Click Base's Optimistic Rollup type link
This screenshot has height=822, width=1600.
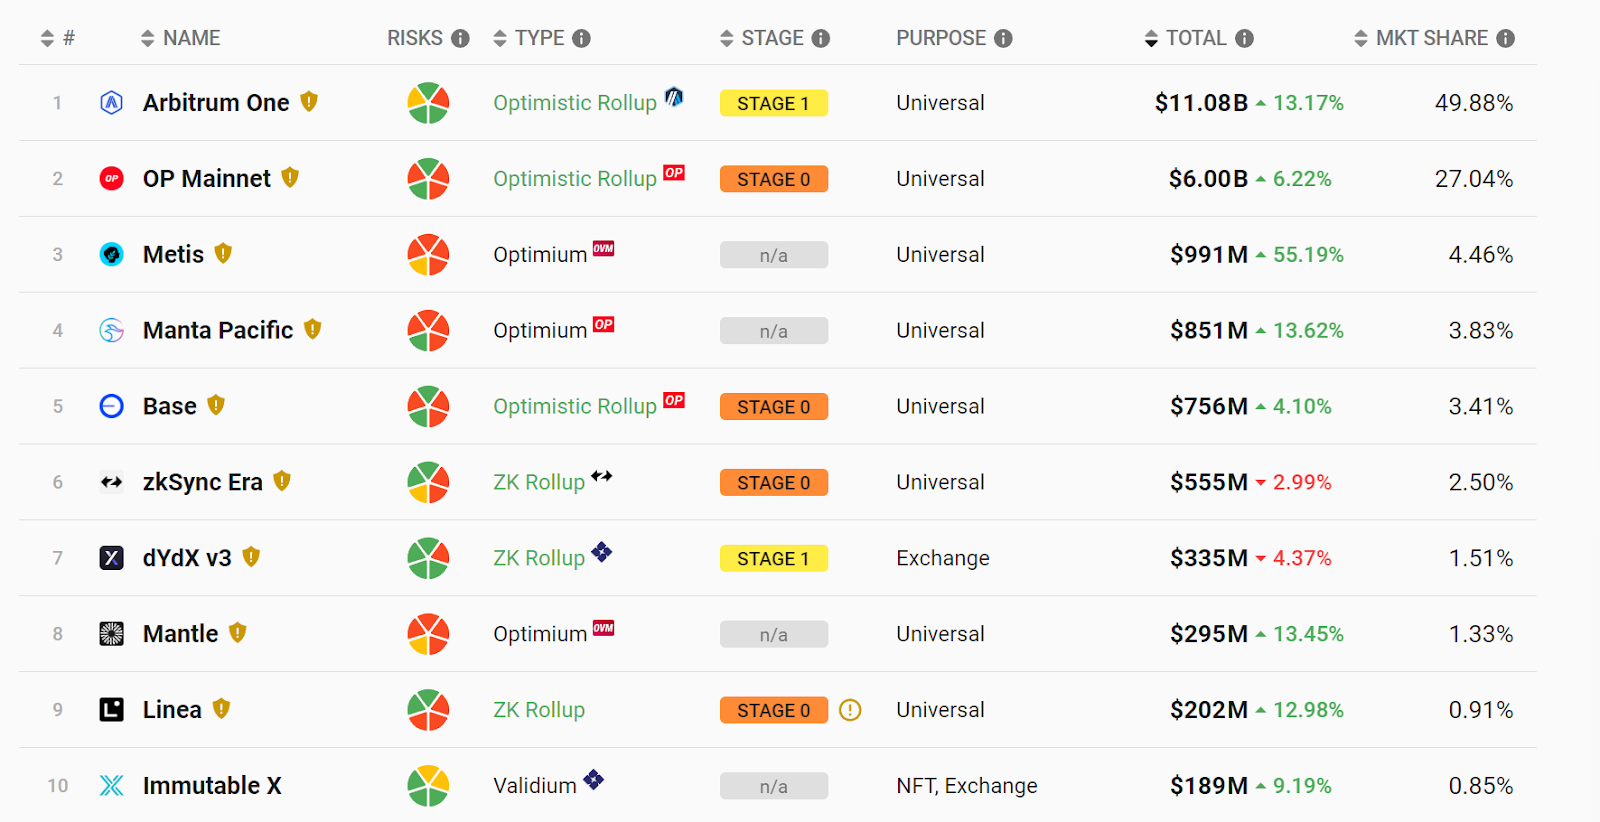[574, 407]
